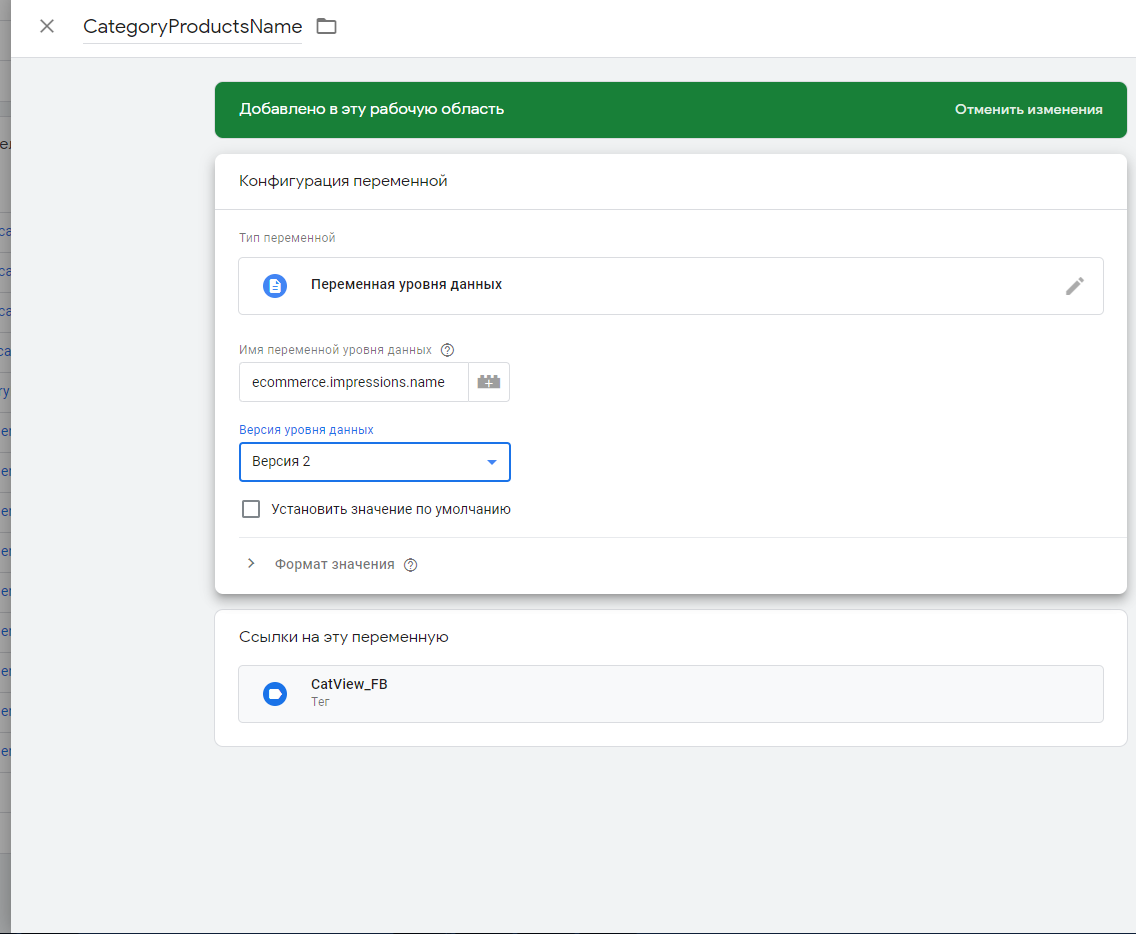Image resolution: width=1136 pixels, height=934 pixels.
Task: Click Отменить изменения in the green banner
Action: (x=1028, y=109)
